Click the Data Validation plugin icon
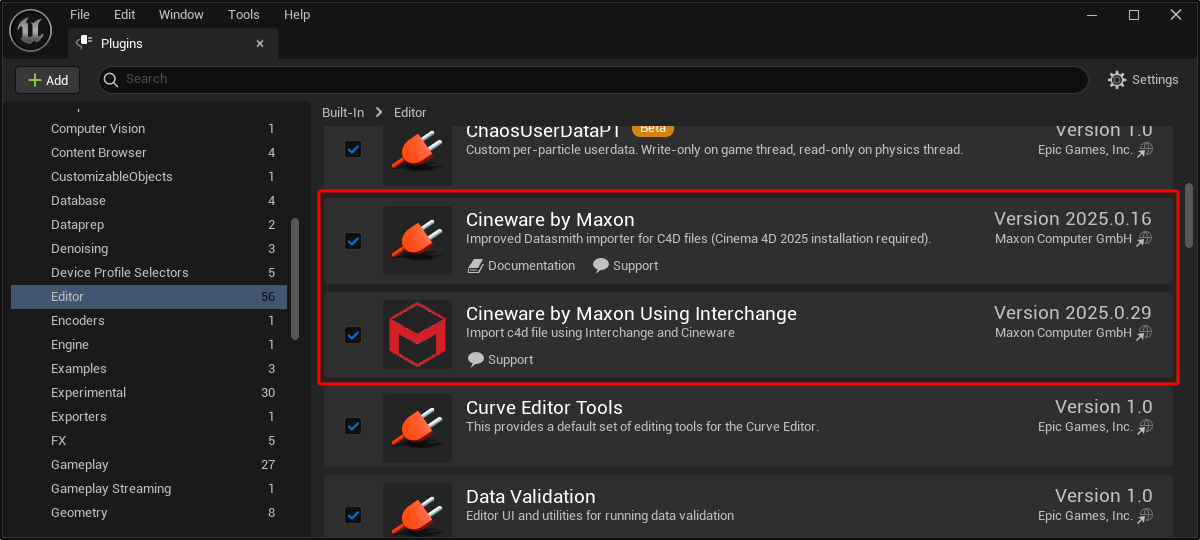The height and width of the screenshot is (540, 1200). tap(417, 510)
